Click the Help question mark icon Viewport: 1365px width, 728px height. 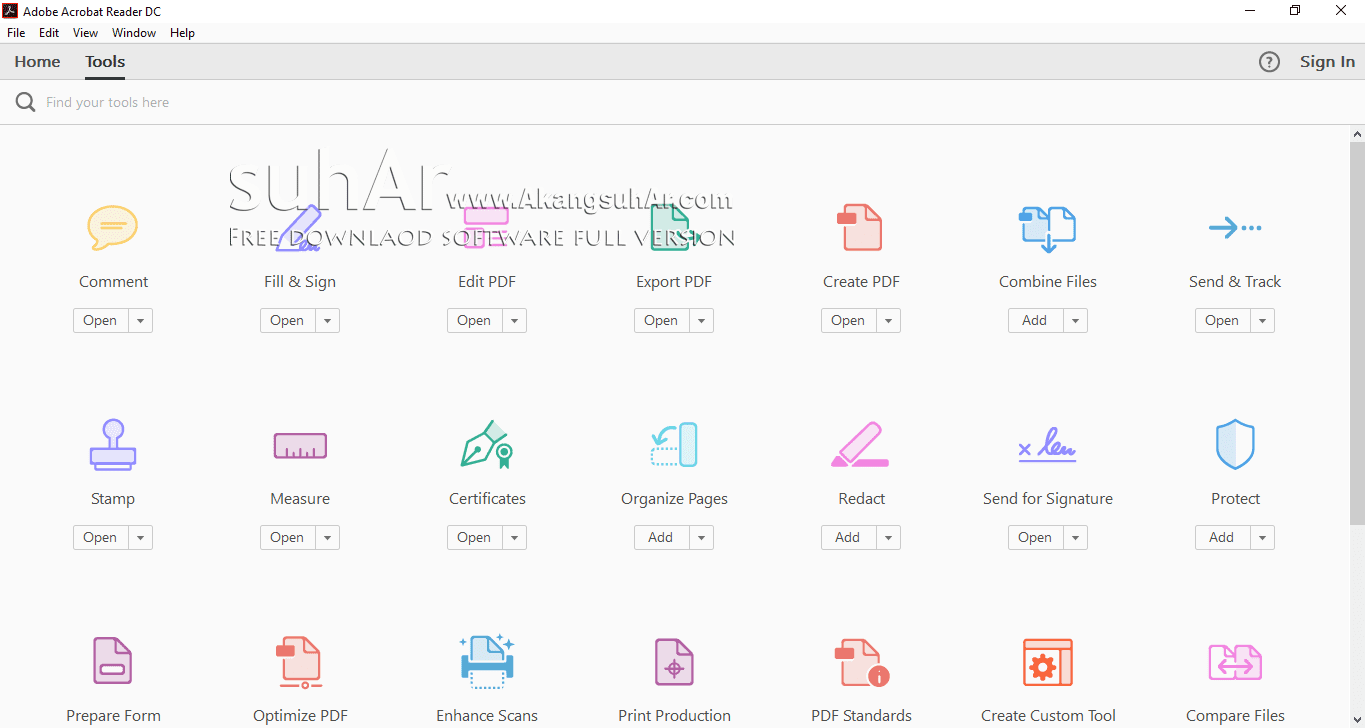(x=1269, y=62)
